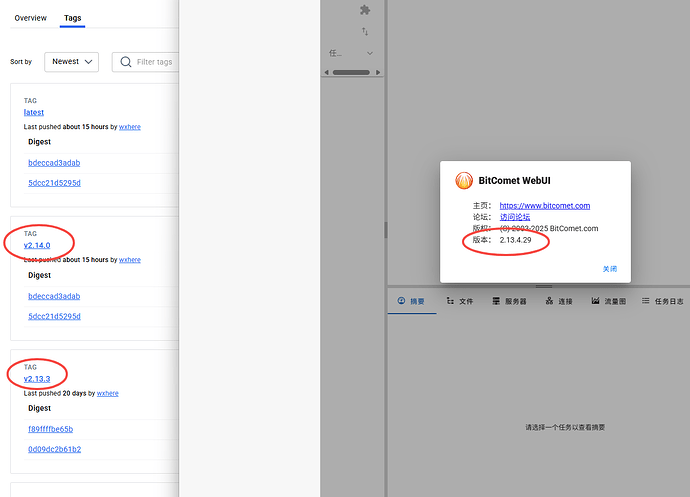Open the https://www.bitcomet.com homepage link
This screenshot has height=497, width=690.
pos(545,206)
